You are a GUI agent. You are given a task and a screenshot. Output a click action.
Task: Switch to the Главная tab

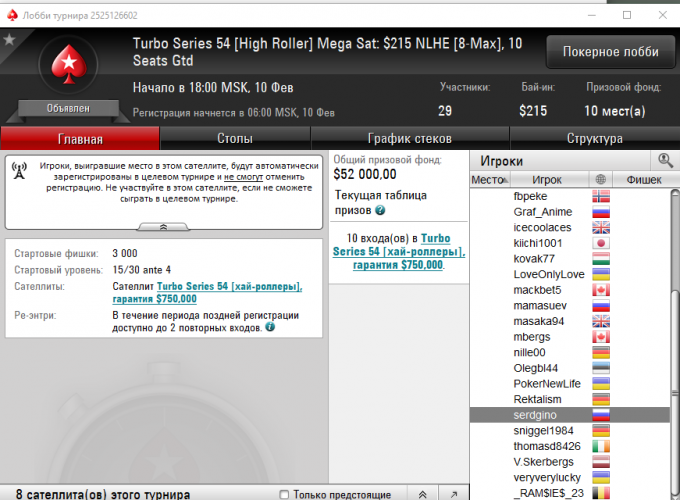[80, 139]
